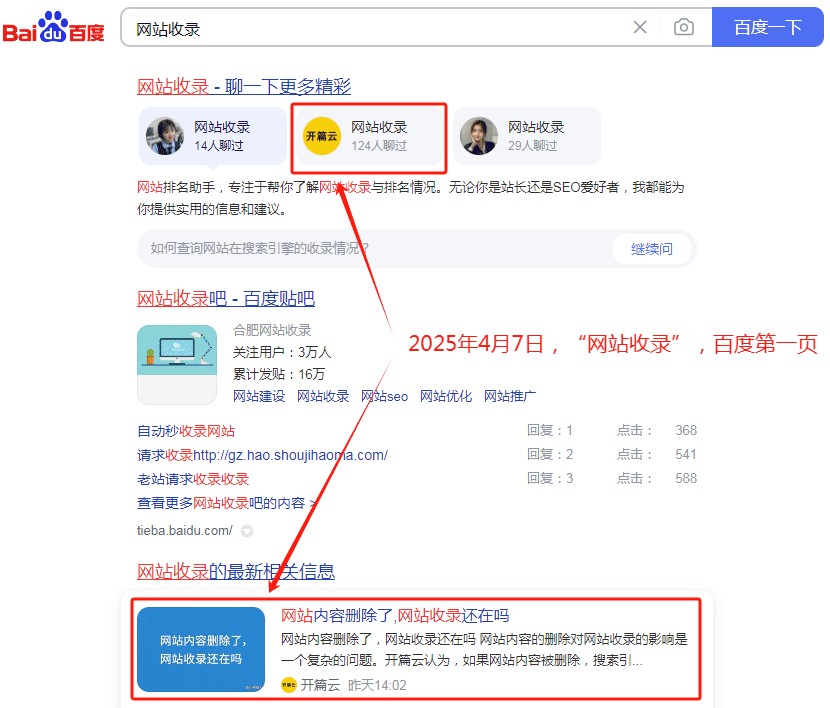
Task: Click the 开篇云 yellow avatar icon
Action: [x=322, y=136]
